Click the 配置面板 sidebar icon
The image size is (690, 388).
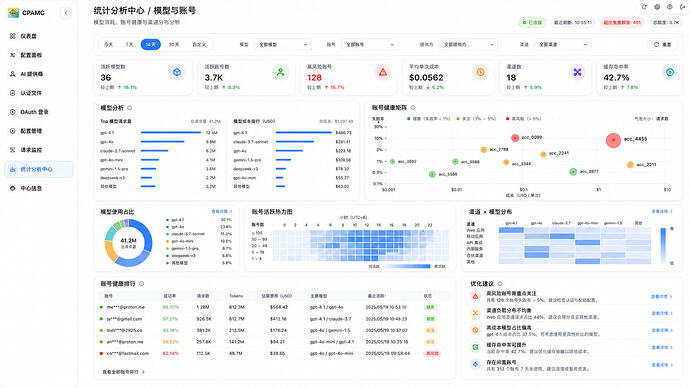(x=12, y=55)
